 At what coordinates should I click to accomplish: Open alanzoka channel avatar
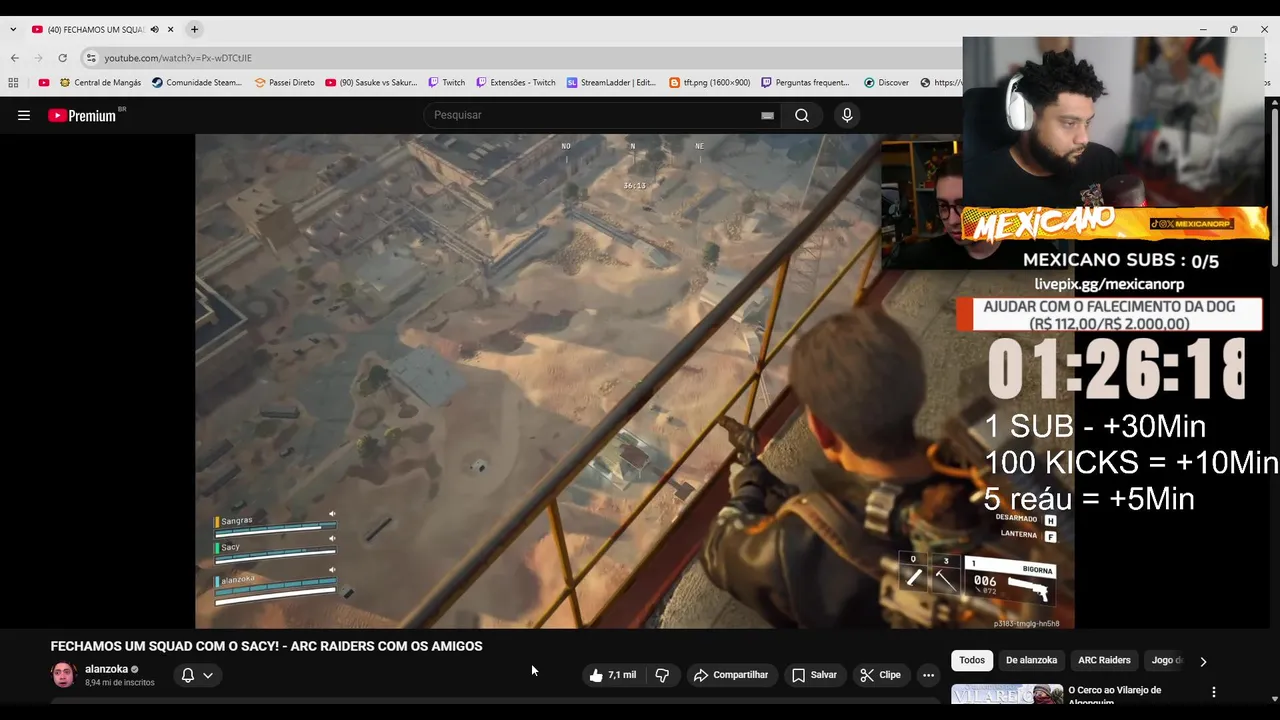63,675
